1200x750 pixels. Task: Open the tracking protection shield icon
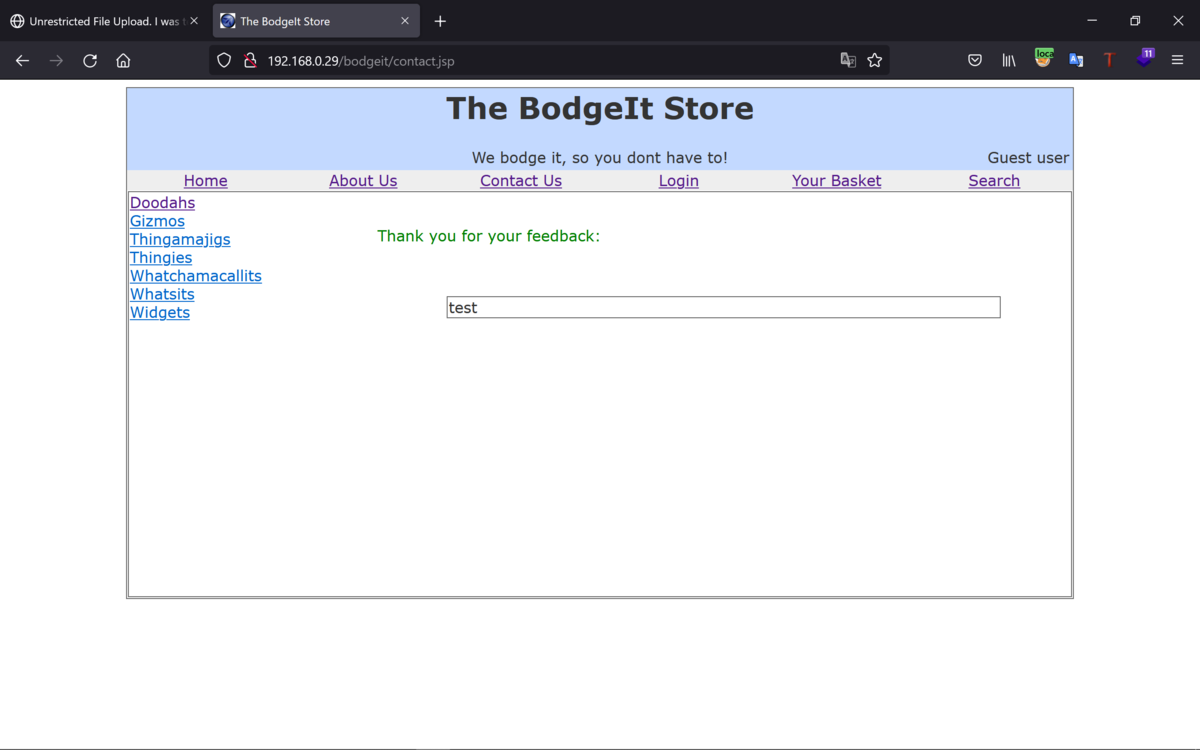pos(224,61)
